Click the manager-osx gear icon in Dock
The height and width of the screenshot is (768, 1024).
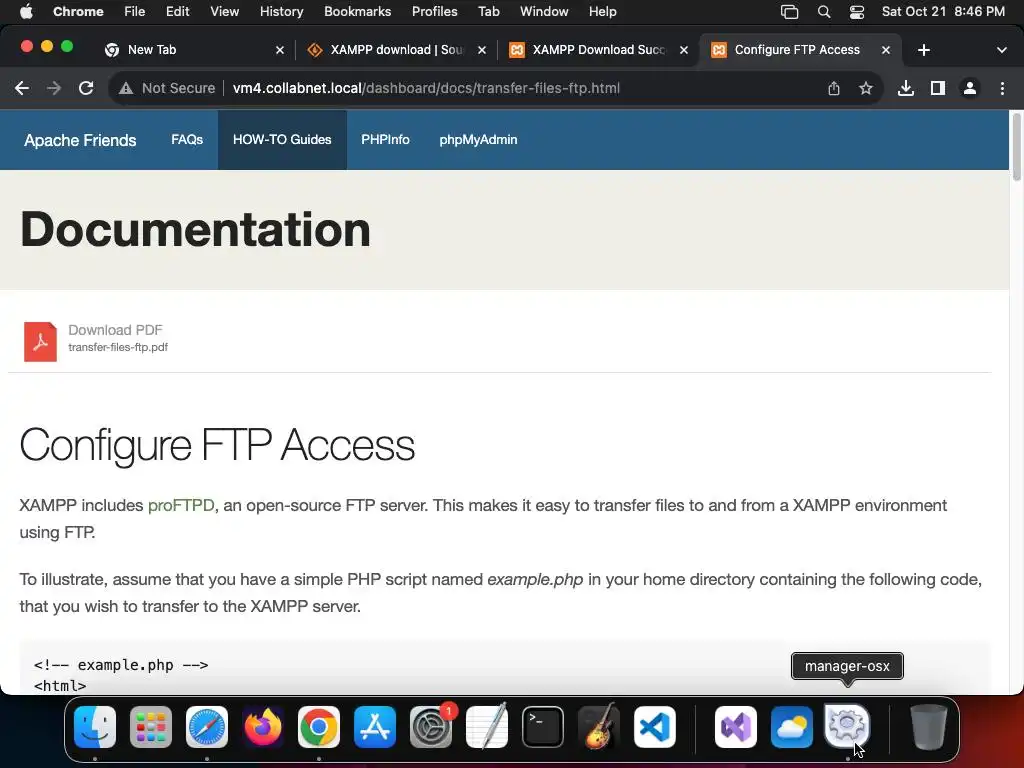click(847, 727)
